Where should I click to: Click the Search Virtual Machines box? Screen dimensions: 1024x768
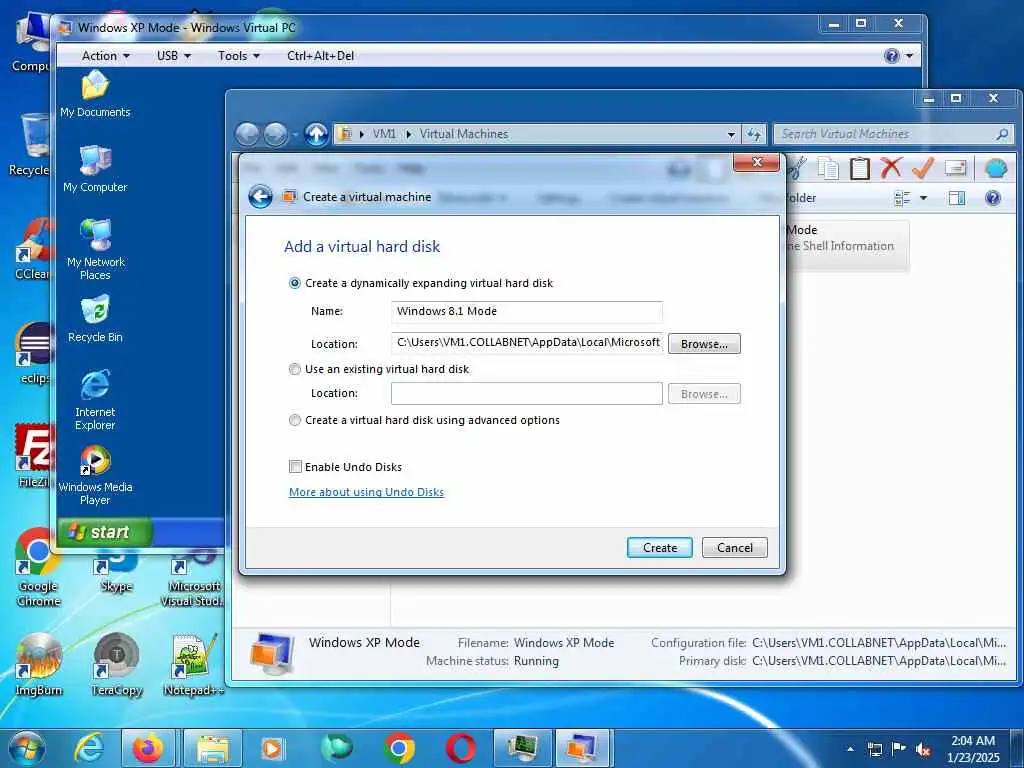(x=893, y=134)
